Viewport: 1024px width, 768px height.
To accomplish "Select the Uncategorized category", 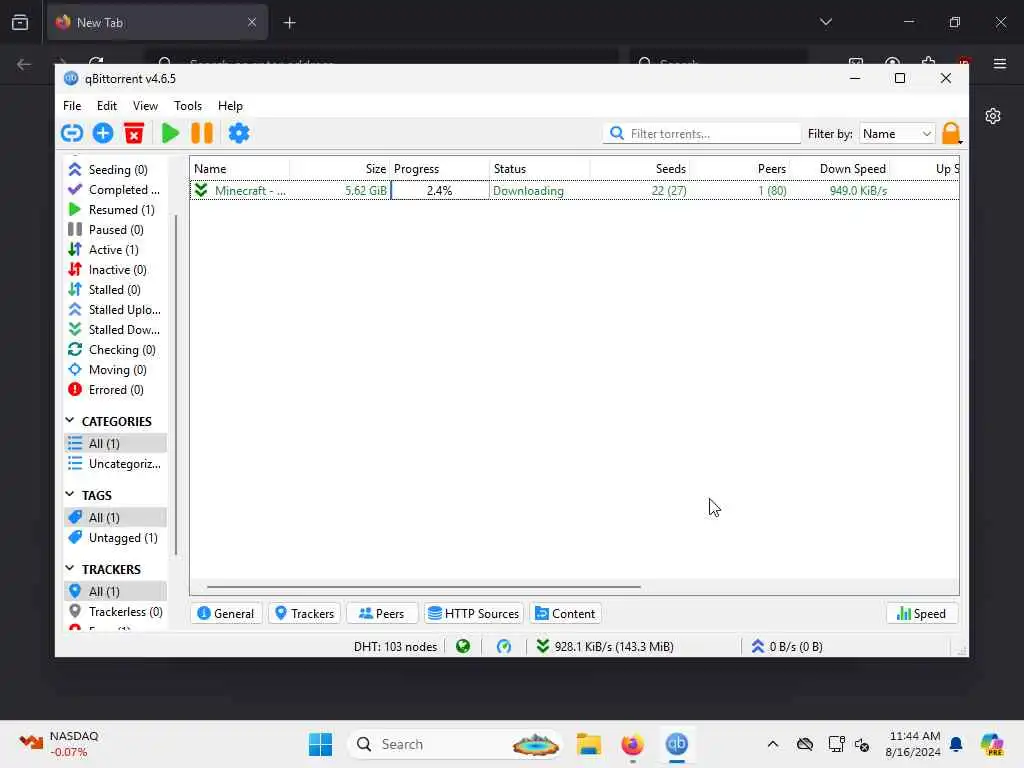I will (x=114, y=464).
